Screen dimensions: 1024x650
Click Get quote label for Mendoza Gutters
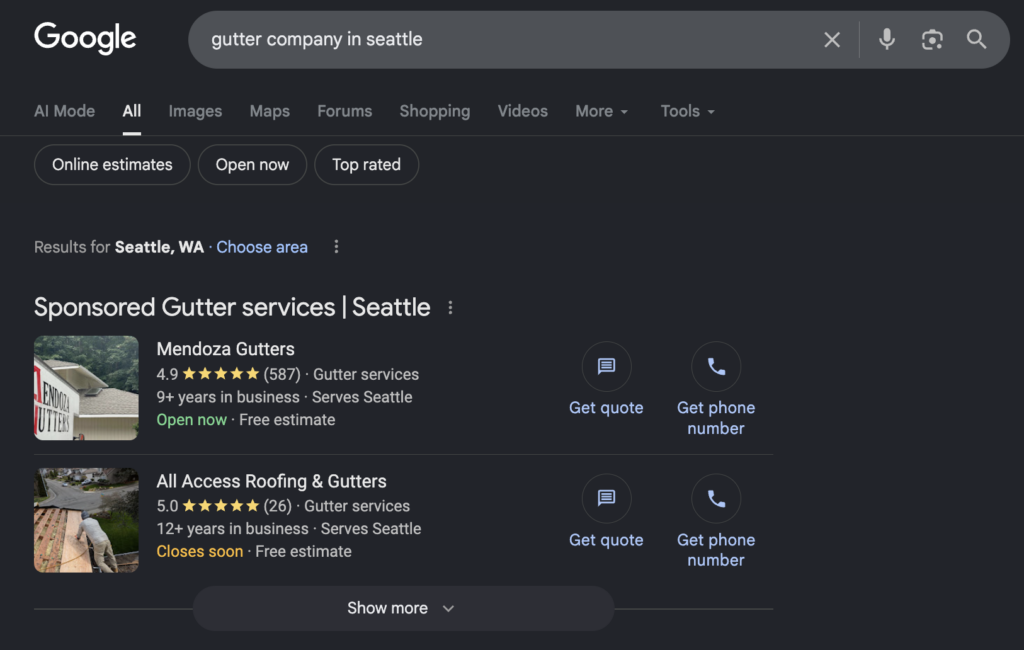[606, 408]
